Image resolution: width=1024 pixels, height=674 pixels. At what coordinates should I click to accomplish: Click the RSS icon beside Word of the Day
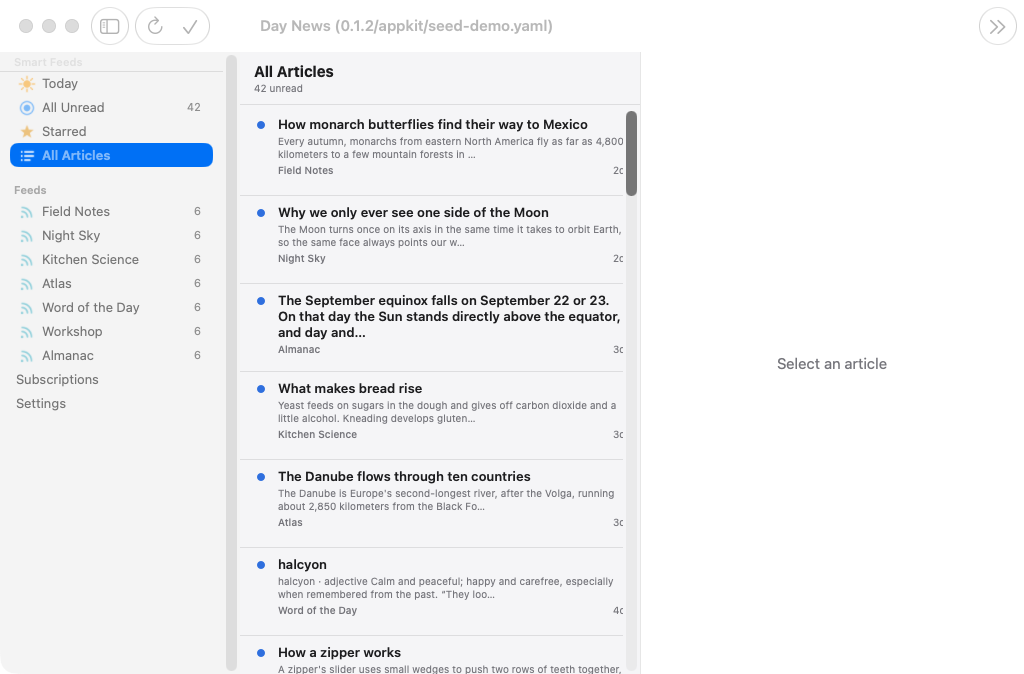pos(27,308)
